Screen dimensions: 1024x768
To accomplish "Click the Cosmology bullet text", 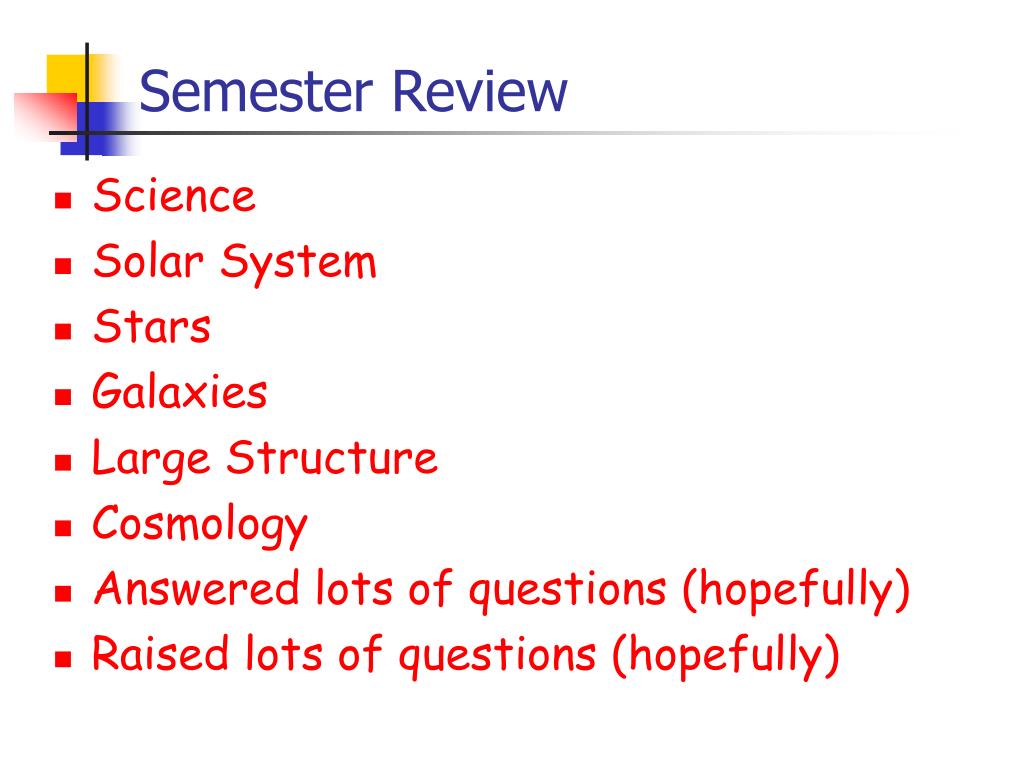I will pos(200,526).
